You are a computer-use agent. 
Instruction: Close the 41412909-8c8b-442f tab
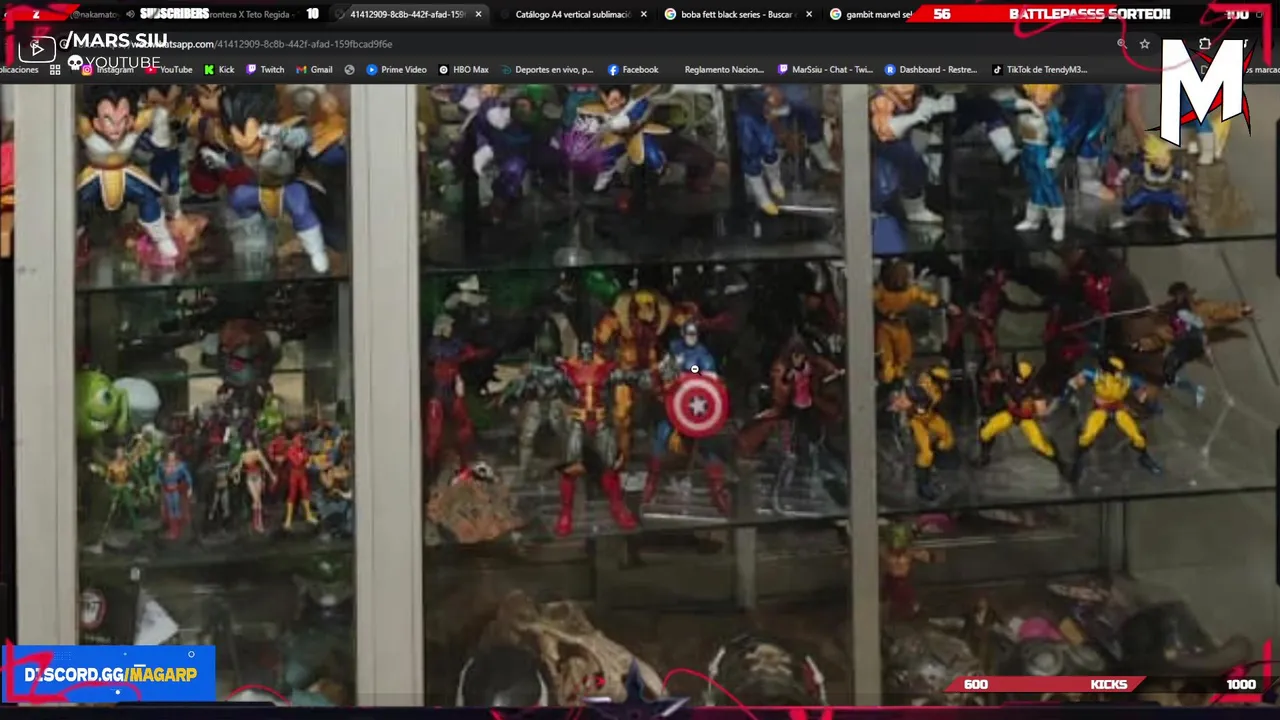[x=478, y=14]
